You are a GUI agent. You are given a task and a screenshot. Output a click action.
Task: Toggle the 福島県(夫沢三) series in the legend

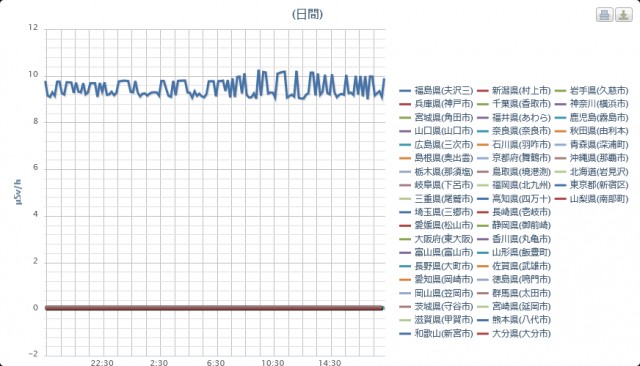(436, 91)
